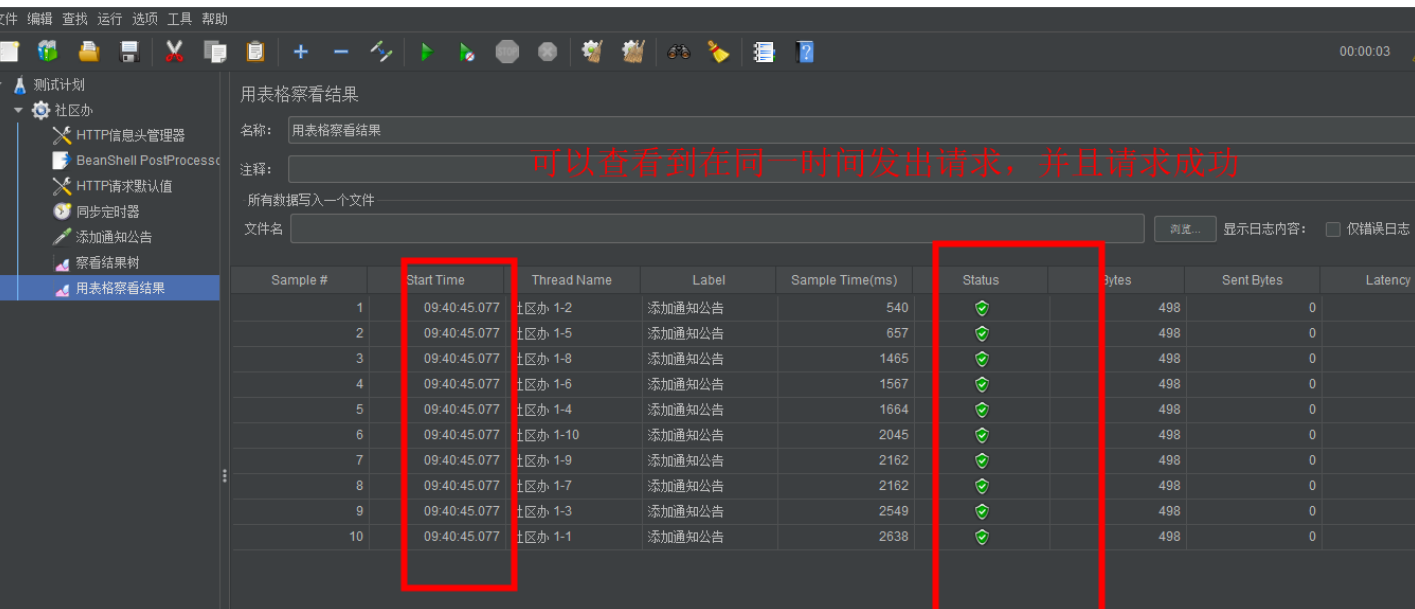Sort by the Start Time column header
The image size is (1415, 609).
[x=436, y=280]
